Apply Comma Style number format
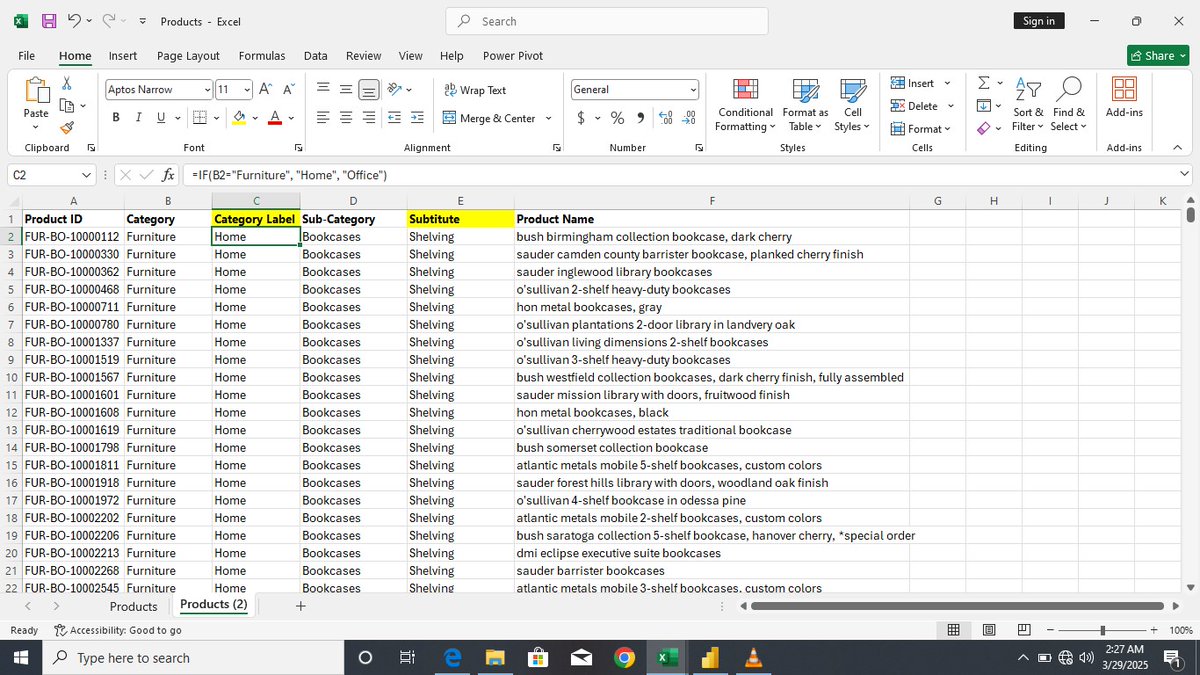This screenshot has width=1200, height=675. [x=640, y=118]
